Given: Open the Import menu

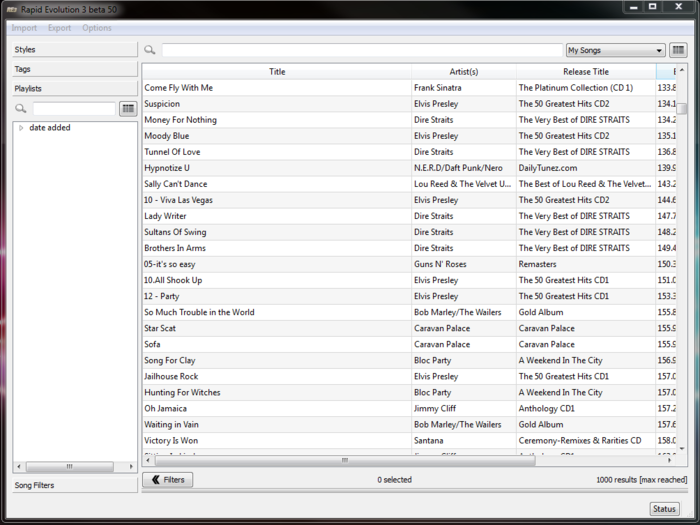Looking at the screenshot, I should (24, 28).
